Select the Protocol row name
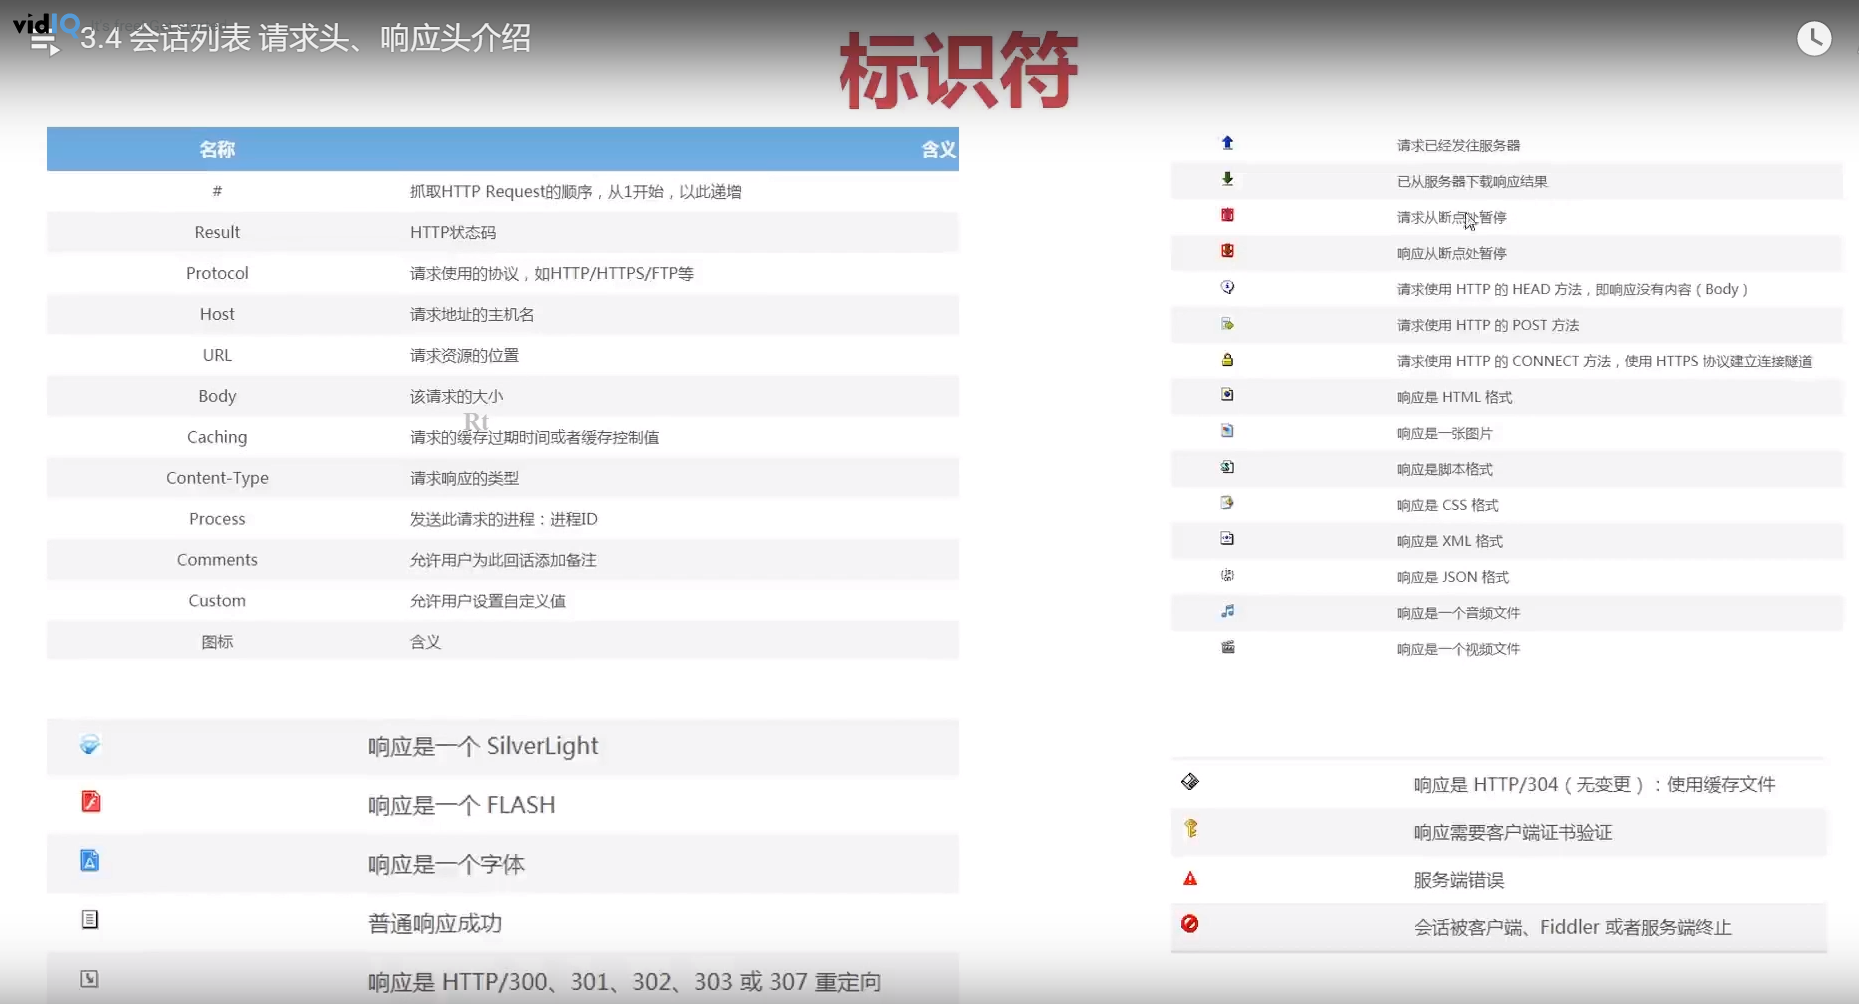The image size is (1859, 1004). [x=217, y=273]
